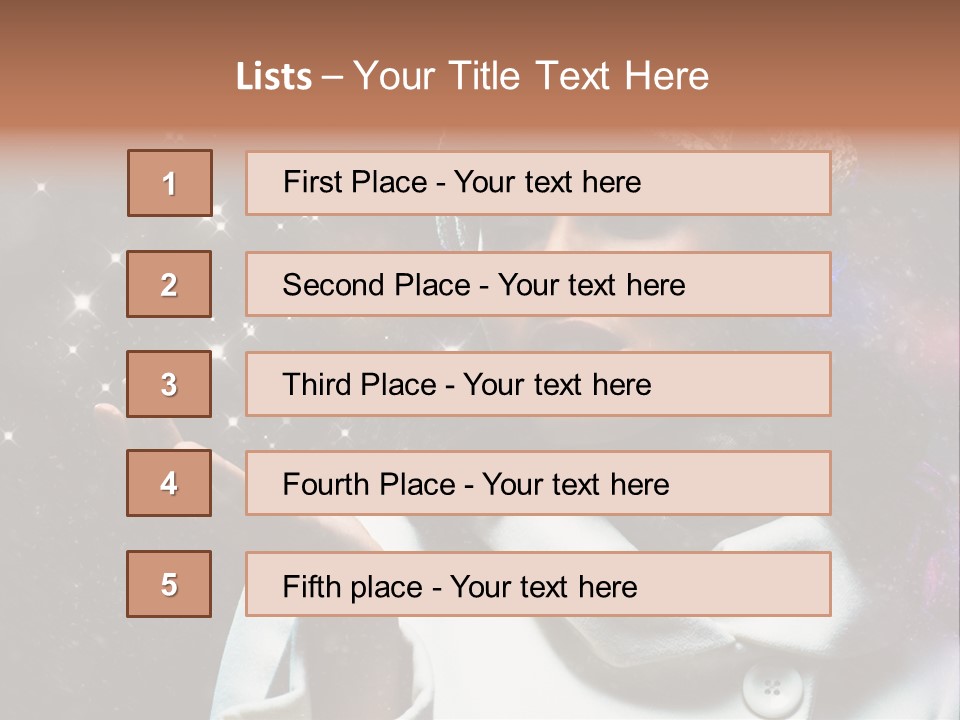This screenshot has height=720, width=960.
Task: Click the large bright star sparkle on left
Action: click(x=83, y=302)
